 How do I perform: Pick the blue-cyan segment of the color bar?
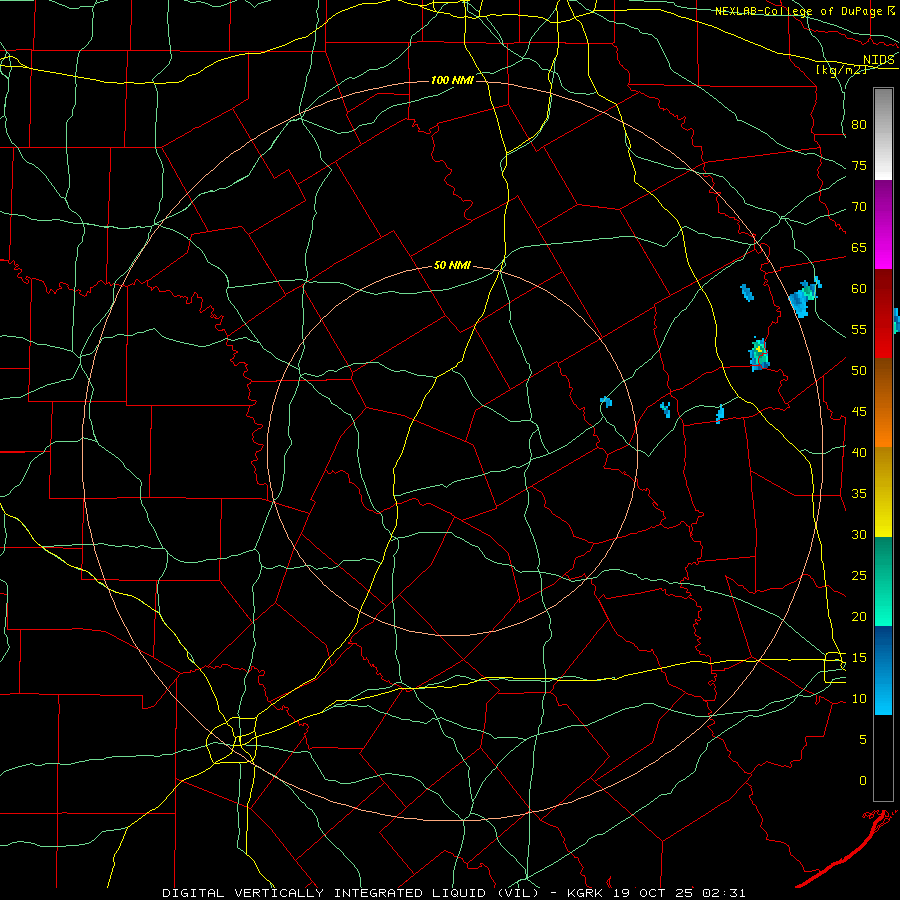883,670
